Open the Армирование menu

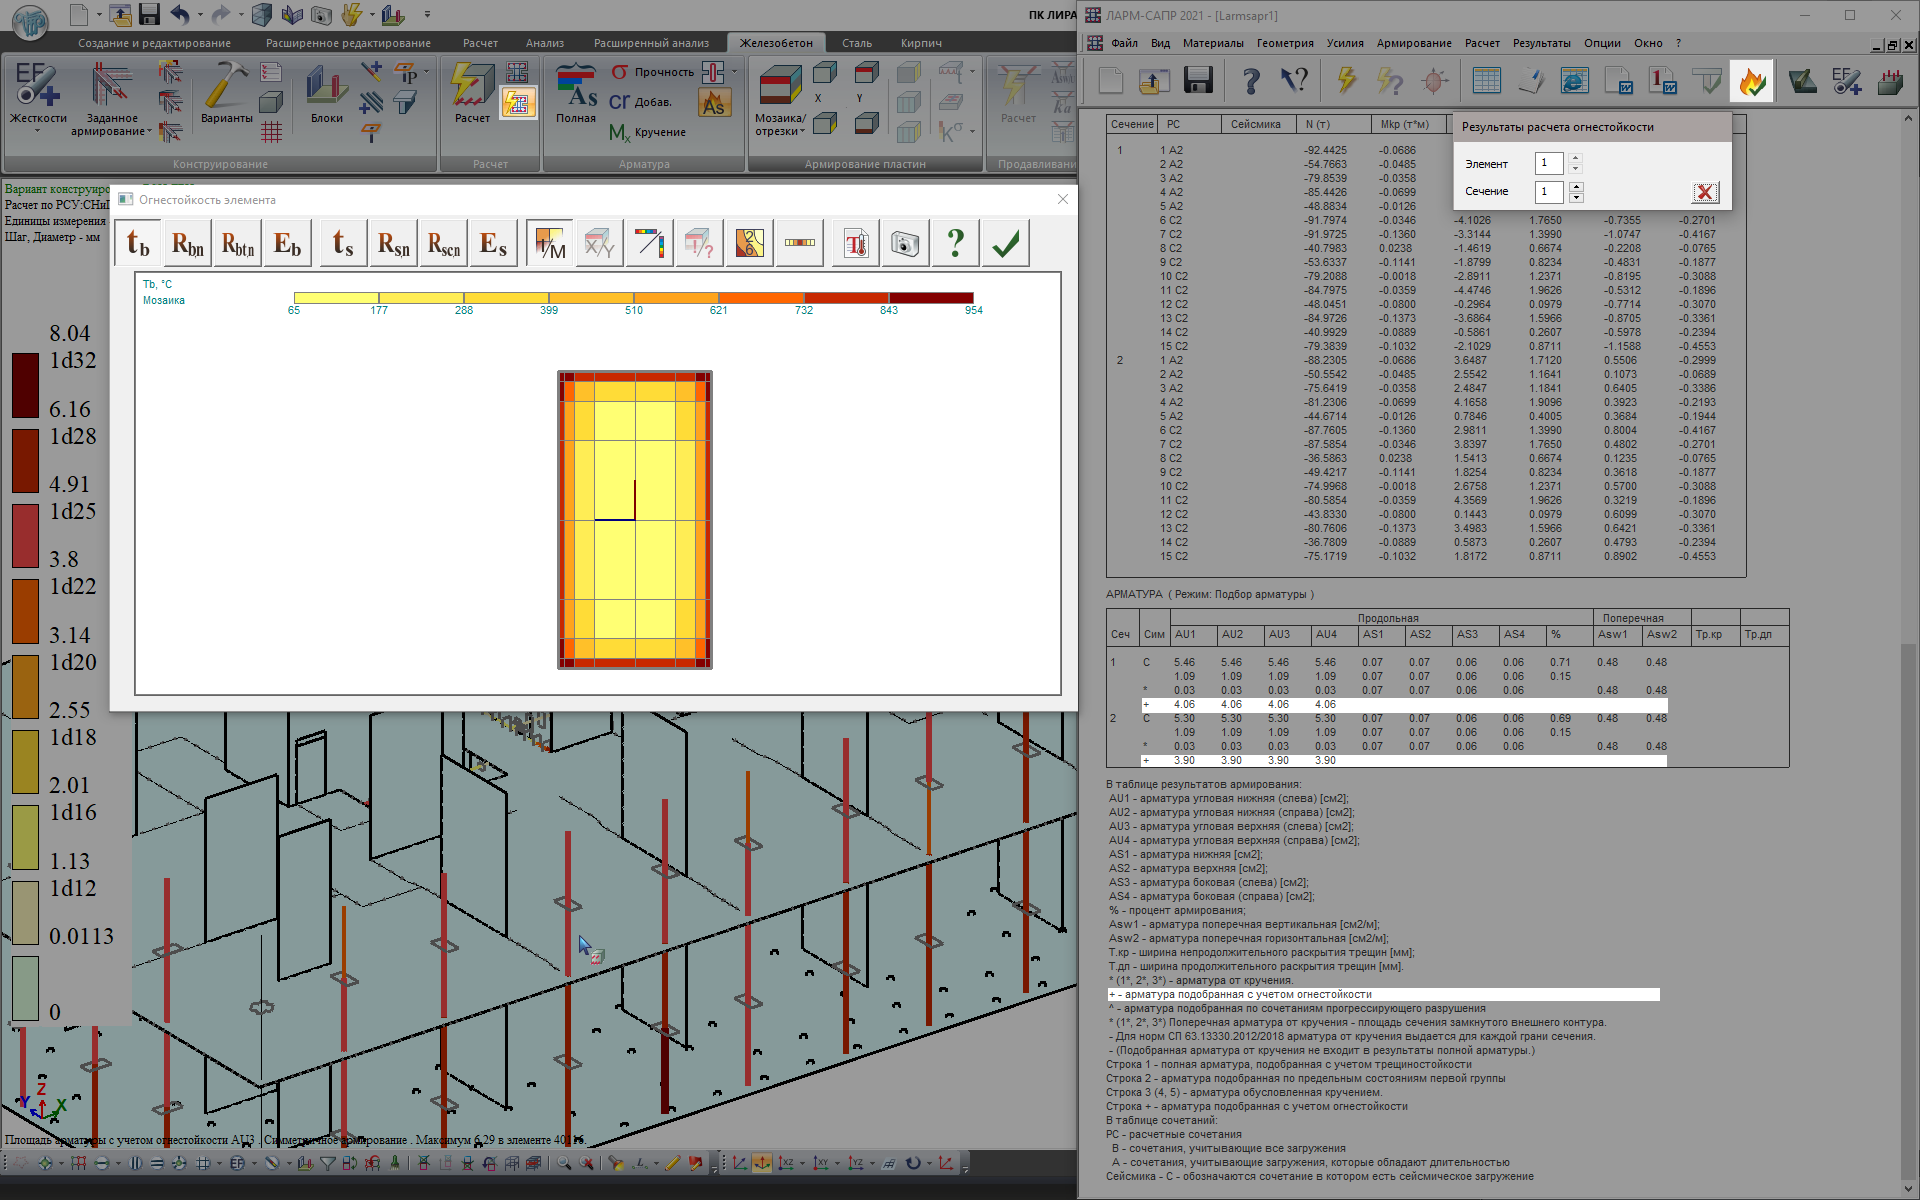click(1413, 43)
